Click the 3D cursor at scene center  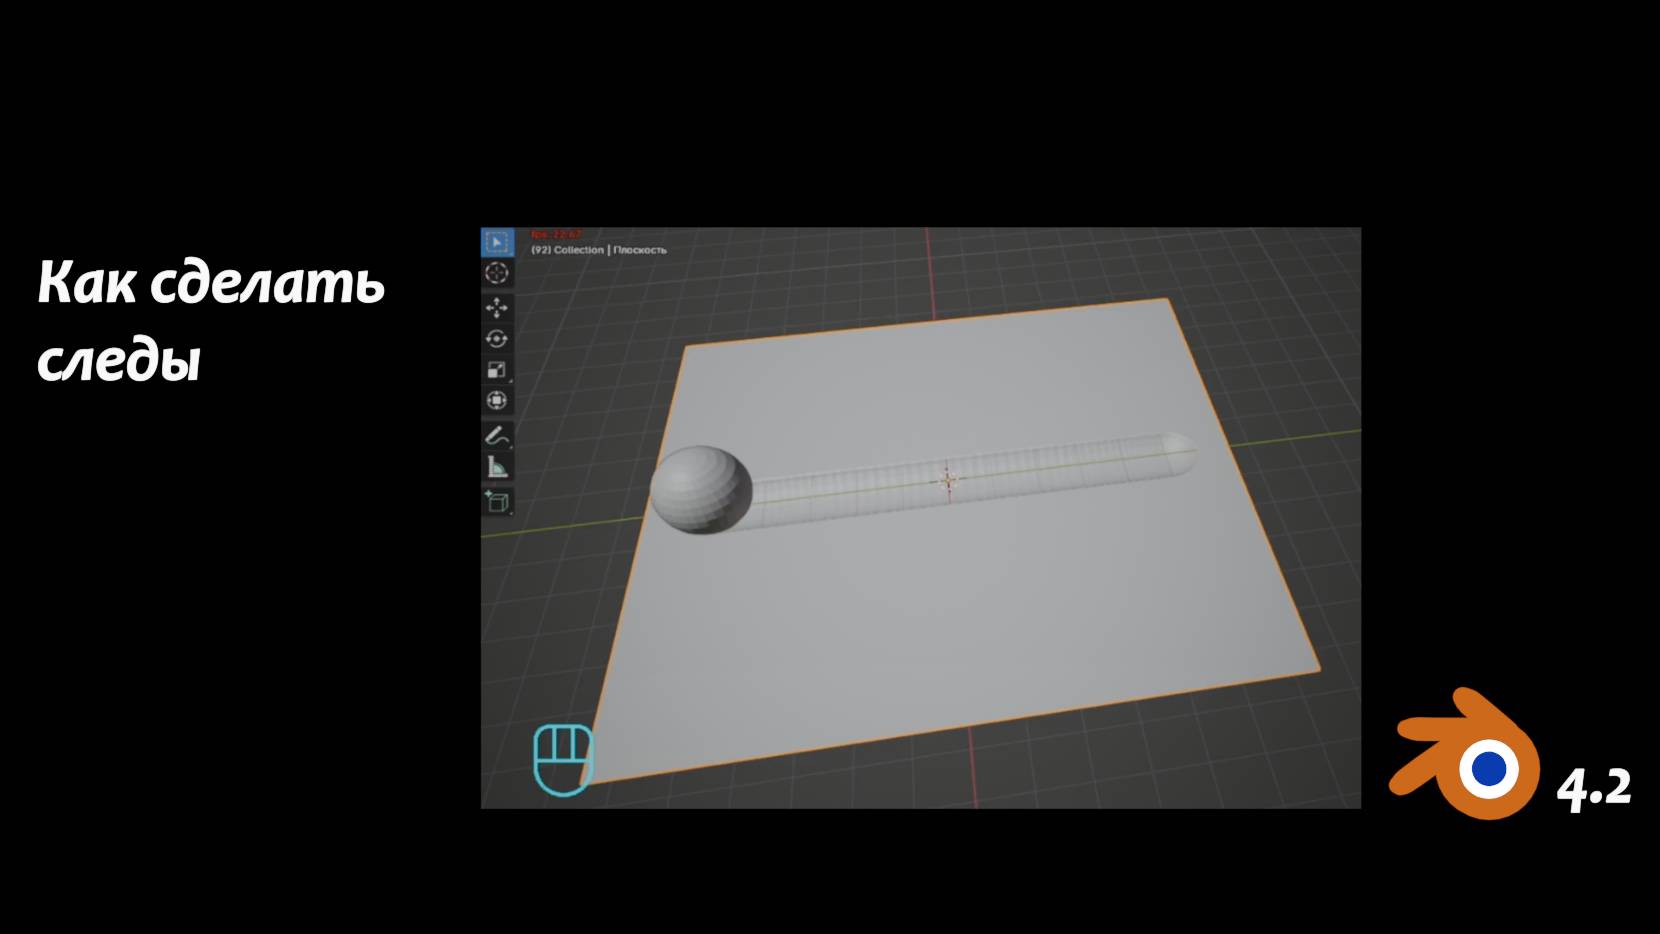(947, 481)
